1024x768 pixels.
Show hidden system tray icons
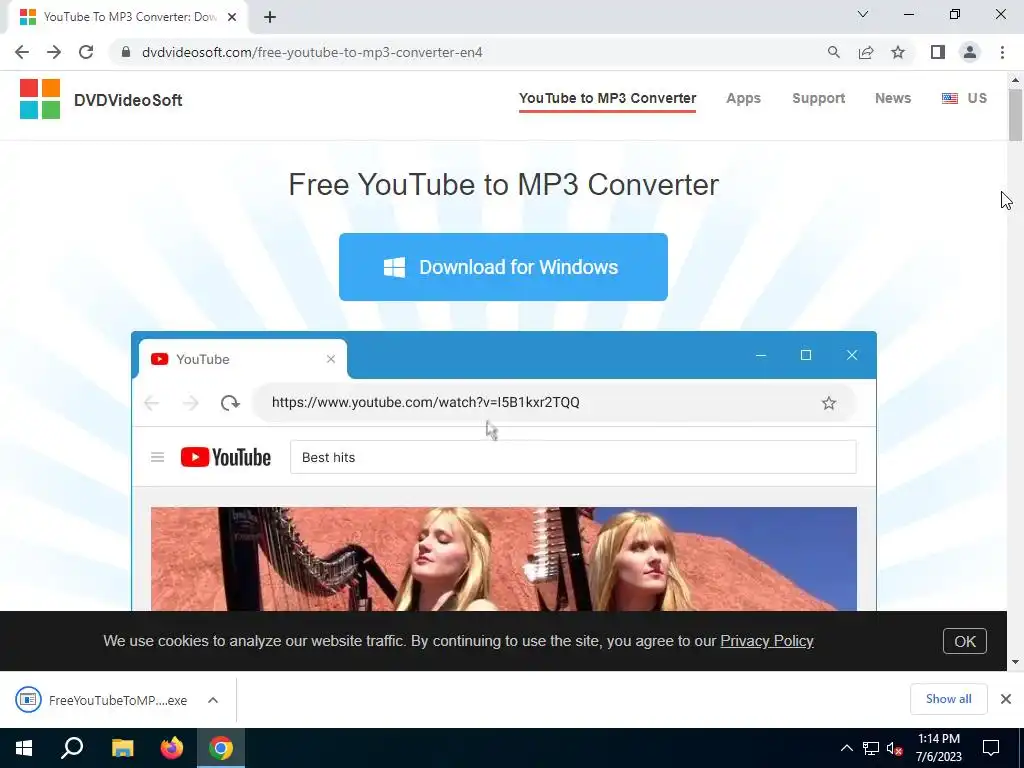click(x=846, y=748)
